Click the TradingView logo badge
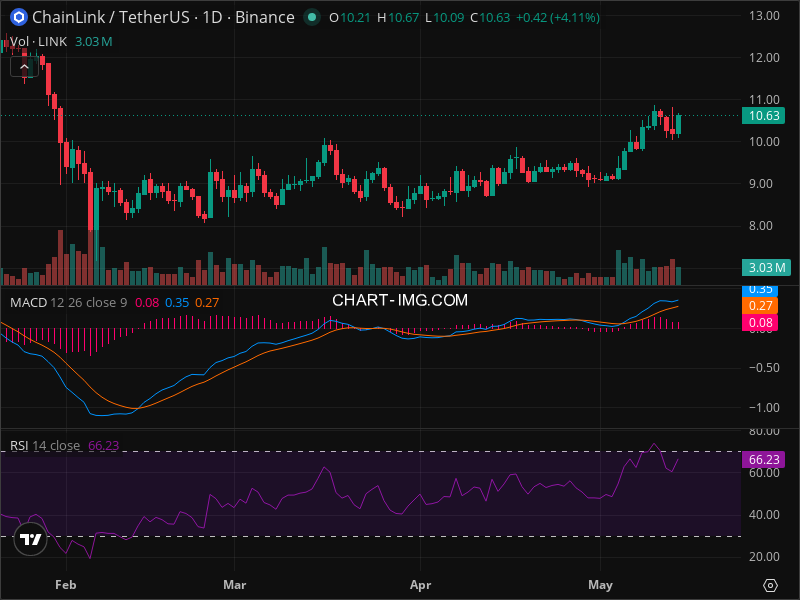Image resolution: width=800 pixels, height=600 pixels. coord(31,539)
